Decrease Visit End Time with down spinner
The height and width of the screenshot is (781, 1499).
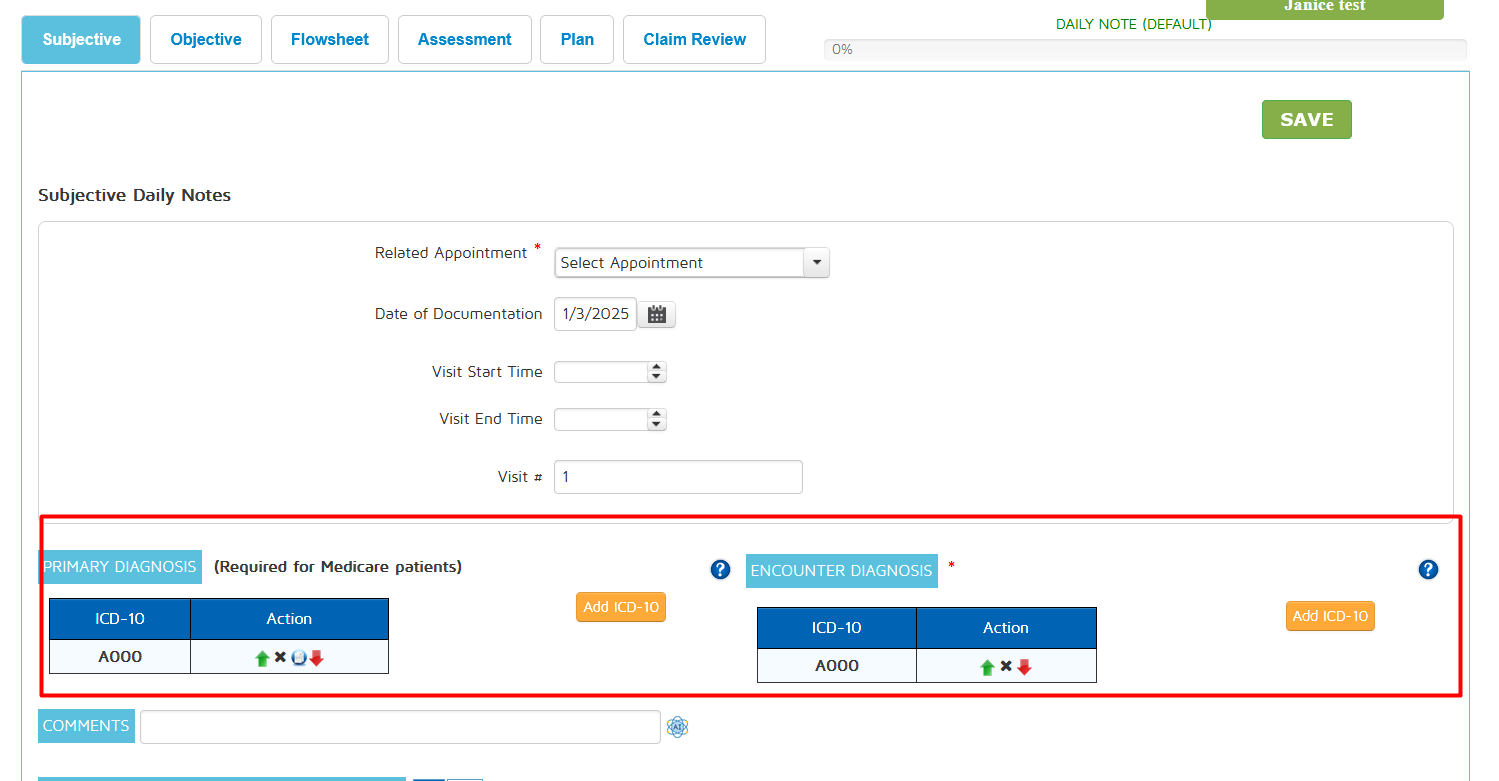(x=656, y=424)
